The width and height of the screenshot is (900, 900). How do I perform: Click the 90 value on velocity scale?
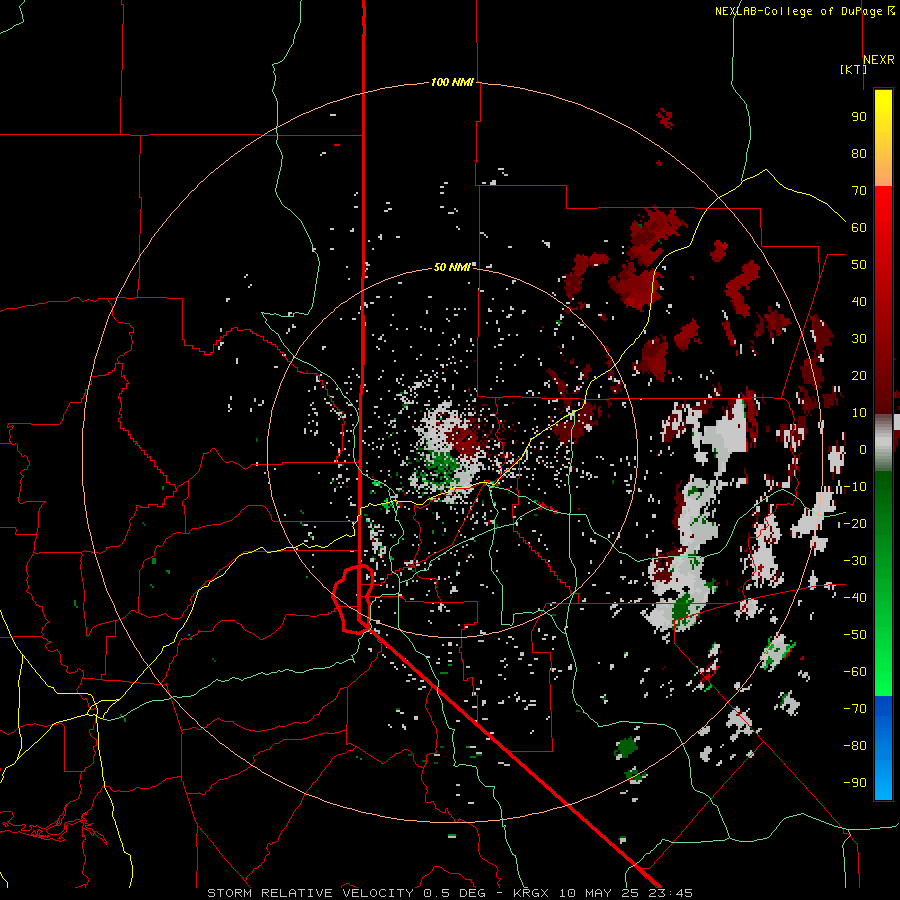click(x=859, y=117)
